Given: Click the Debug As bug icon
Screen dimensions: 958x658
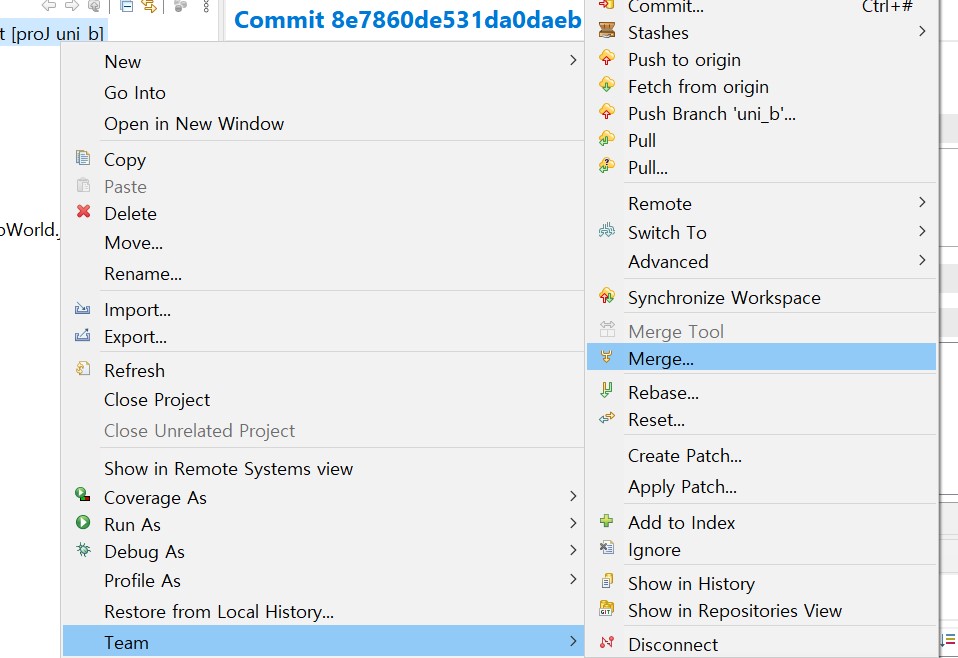Looking at the screenshot, I should [83, 549].
